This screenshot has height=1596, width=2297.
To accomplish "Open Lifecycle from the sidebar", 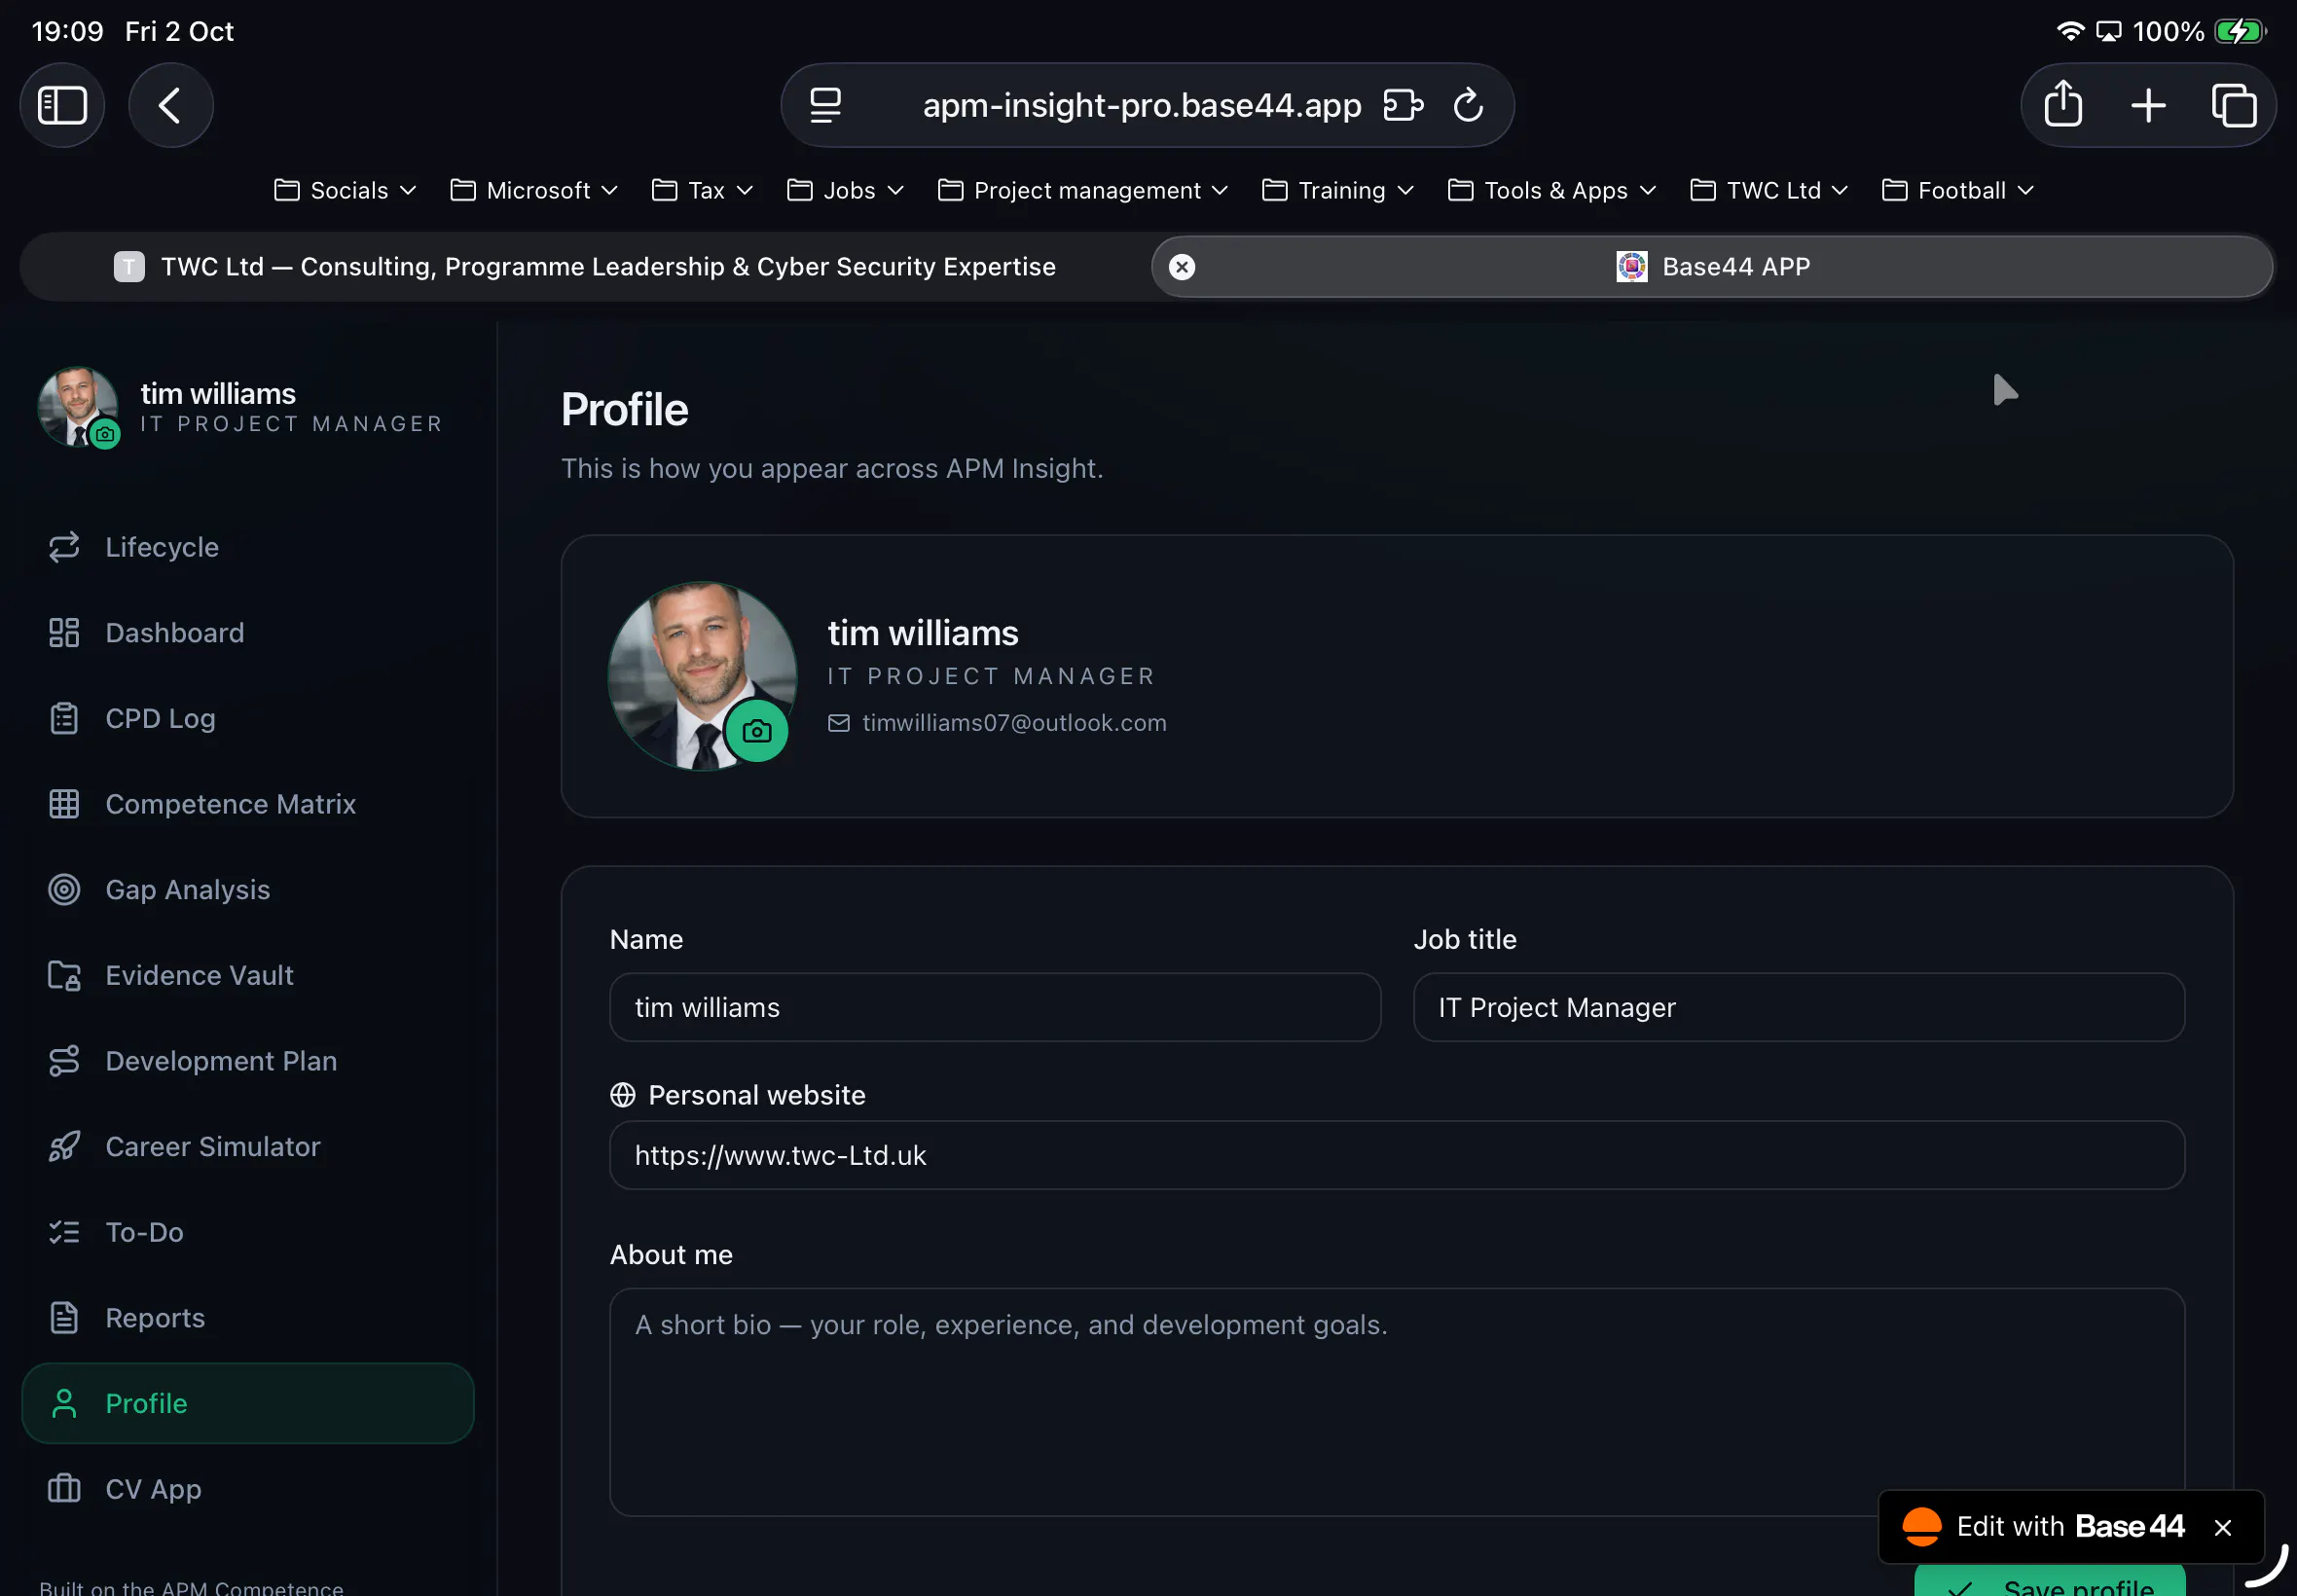I will pyautogui.click(x=248, y=547).
